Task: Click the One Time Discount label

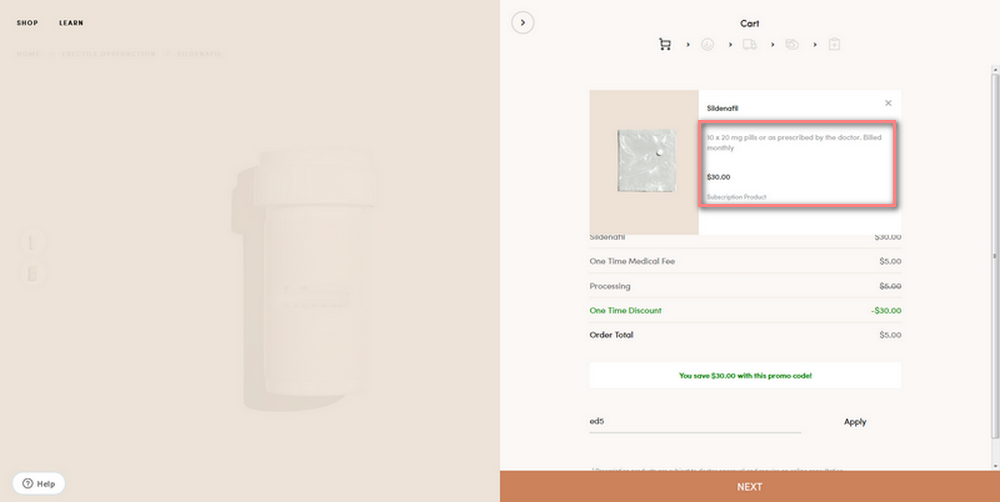Action: point(626,311)
